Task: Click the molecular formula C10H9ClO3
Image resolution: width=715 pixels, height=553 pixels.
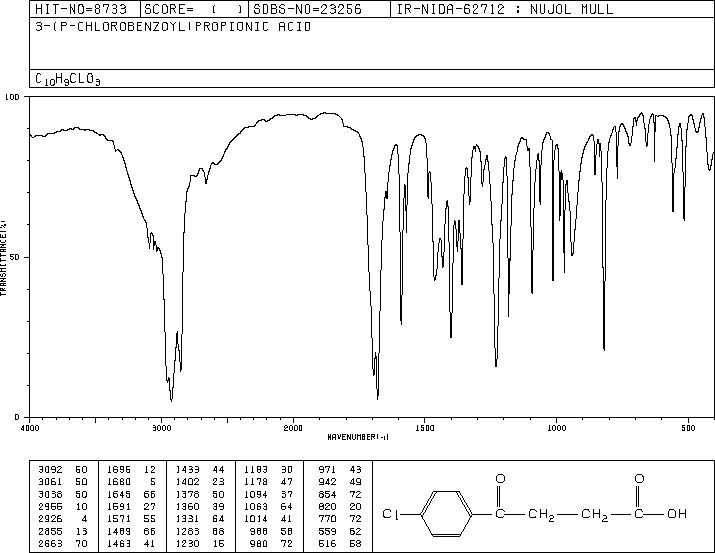Action: [x=68, y=79]
